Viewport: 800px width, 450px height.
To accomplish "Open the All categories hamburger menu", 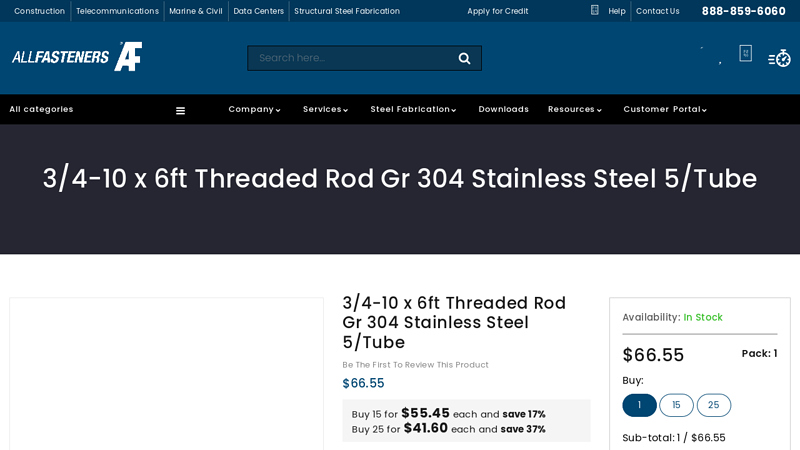I will 180,110.
